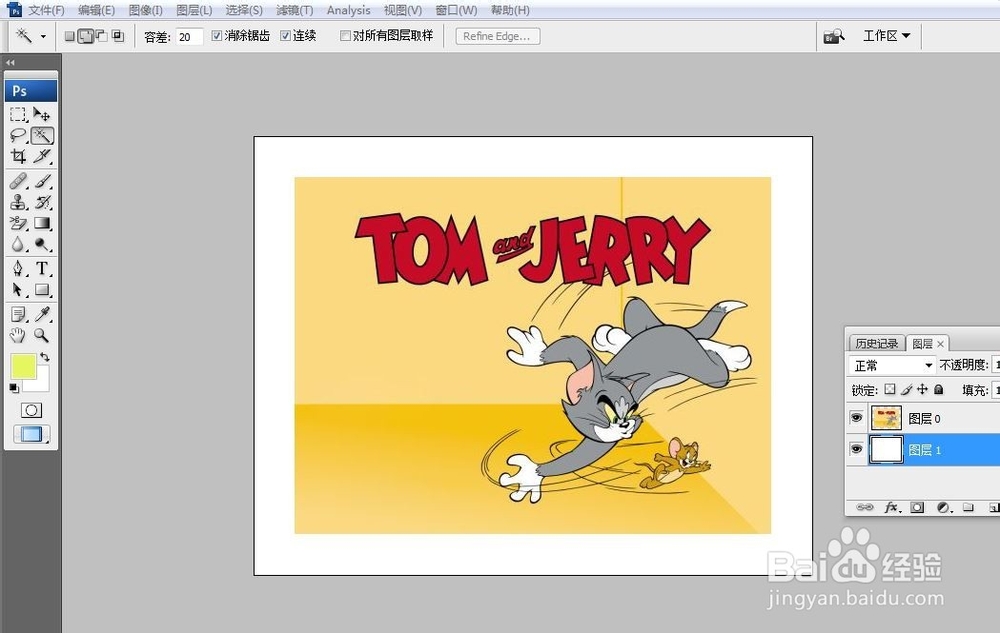
Task: Select the Pen tool
Action: pyautogui.click(x=18, y=268)
